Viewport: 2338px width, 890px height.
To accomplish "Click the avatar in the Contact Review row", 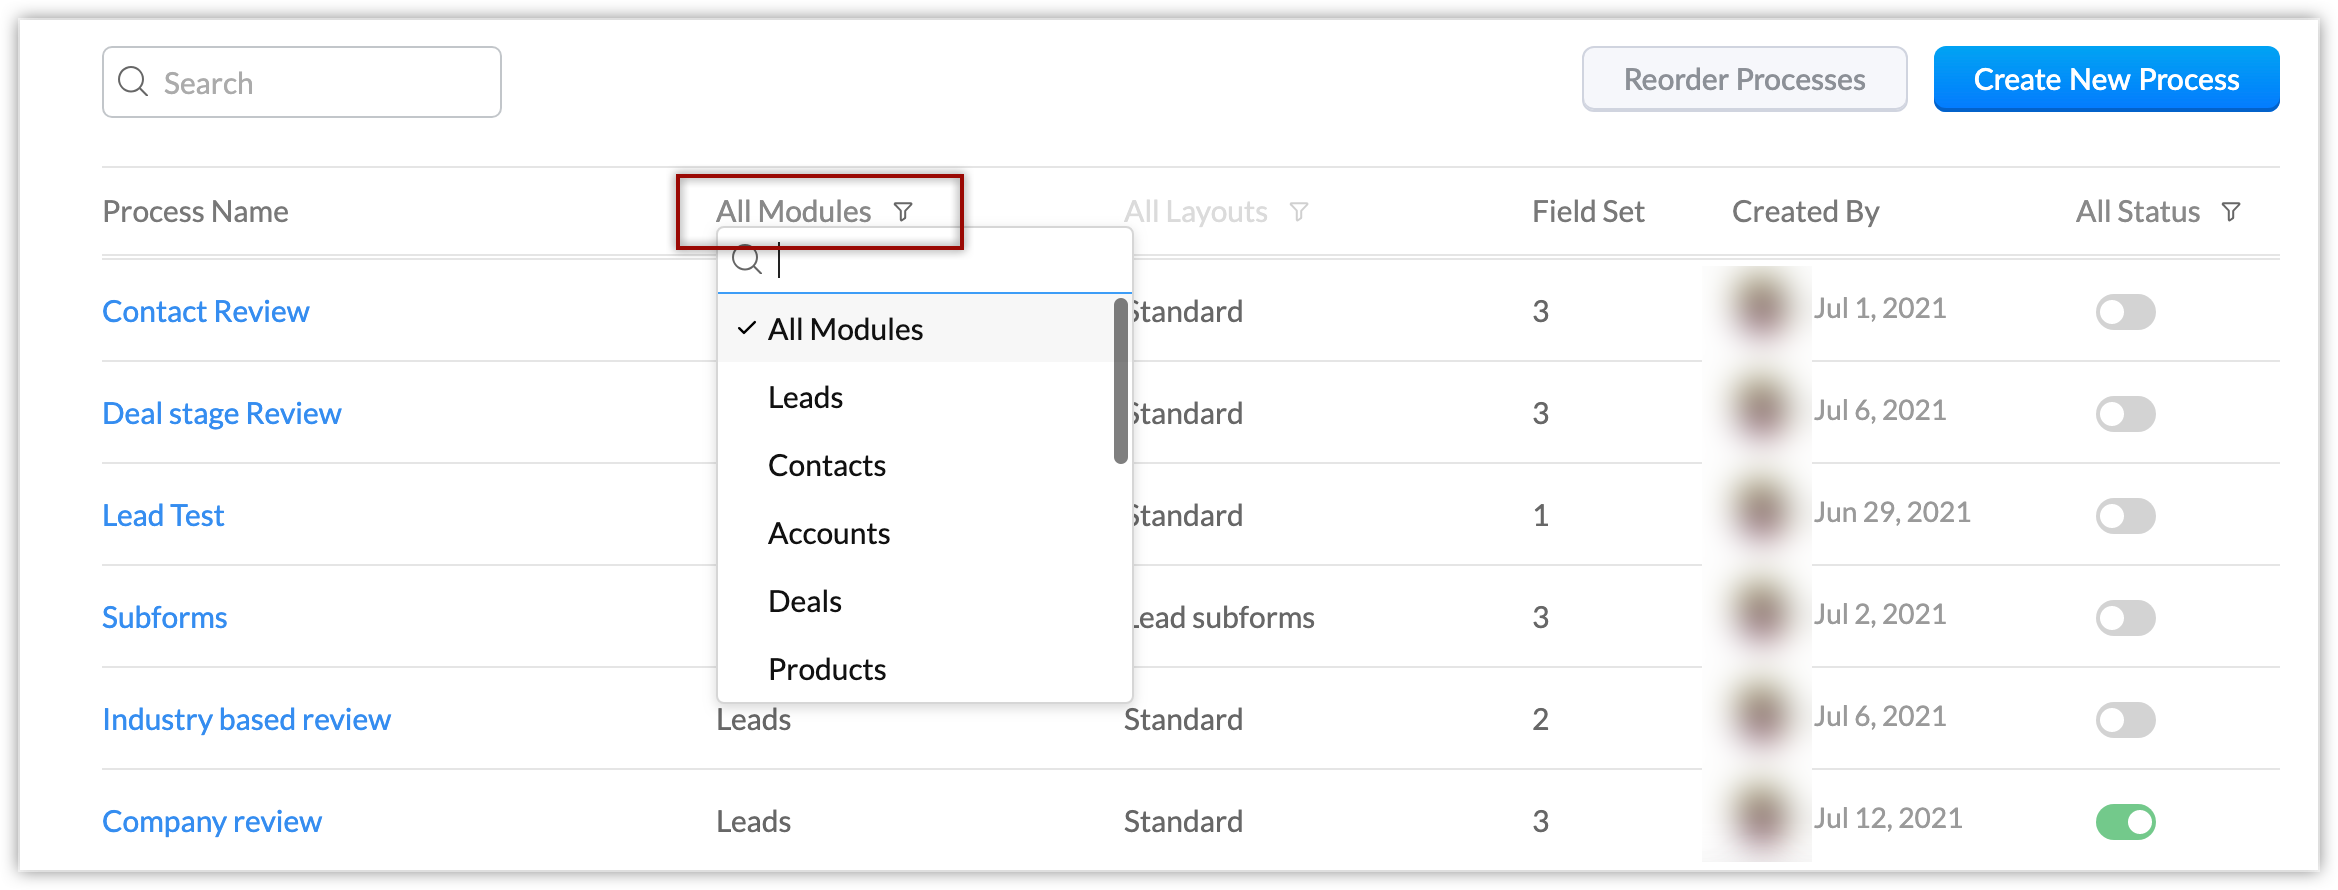I will pos(1759,309).
